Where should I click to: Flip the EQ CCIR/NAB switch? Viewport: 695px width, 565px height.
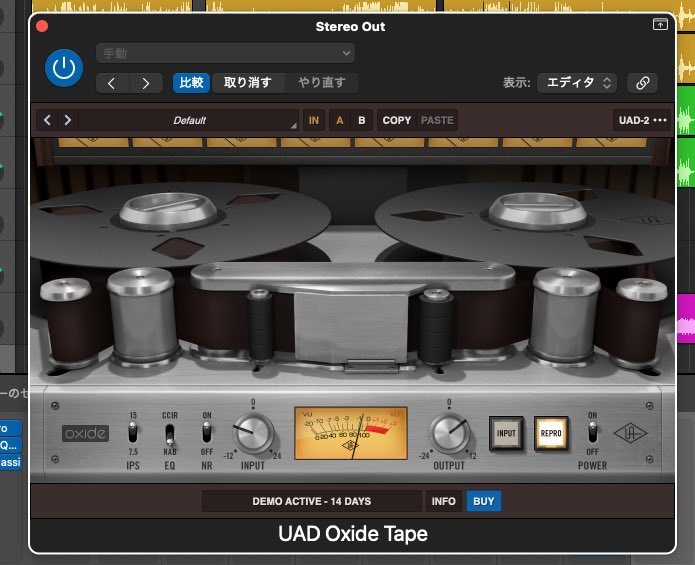tap(169, 434)
